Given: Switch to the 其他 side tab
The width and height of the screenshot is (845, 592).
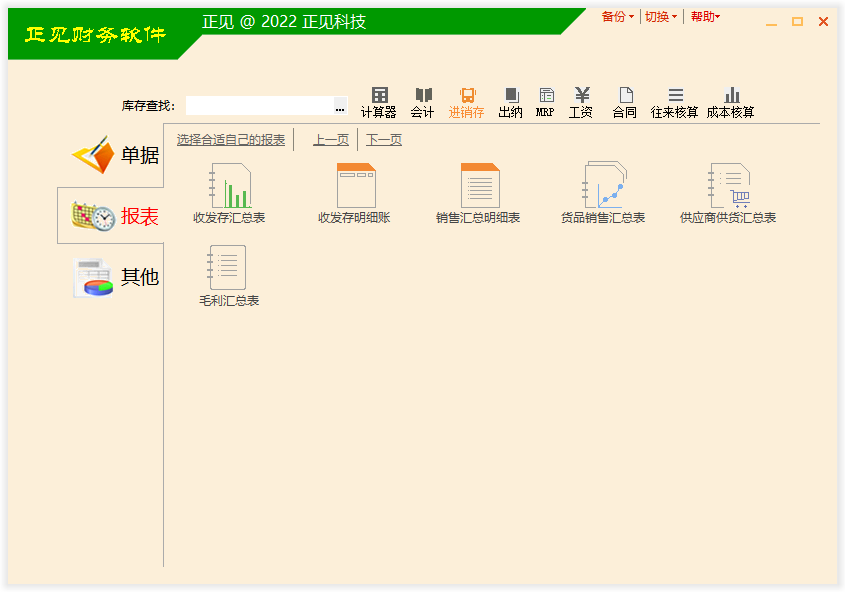Looking at the screenshot, I should [x=115, y=277].
